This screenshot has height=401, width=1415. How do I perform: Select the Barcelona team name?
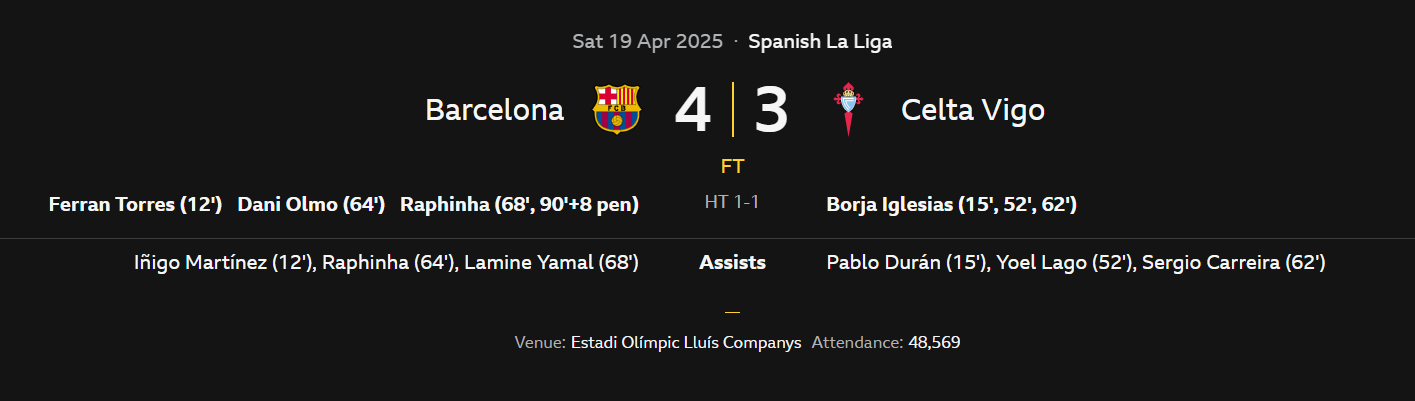coord(494,110)
